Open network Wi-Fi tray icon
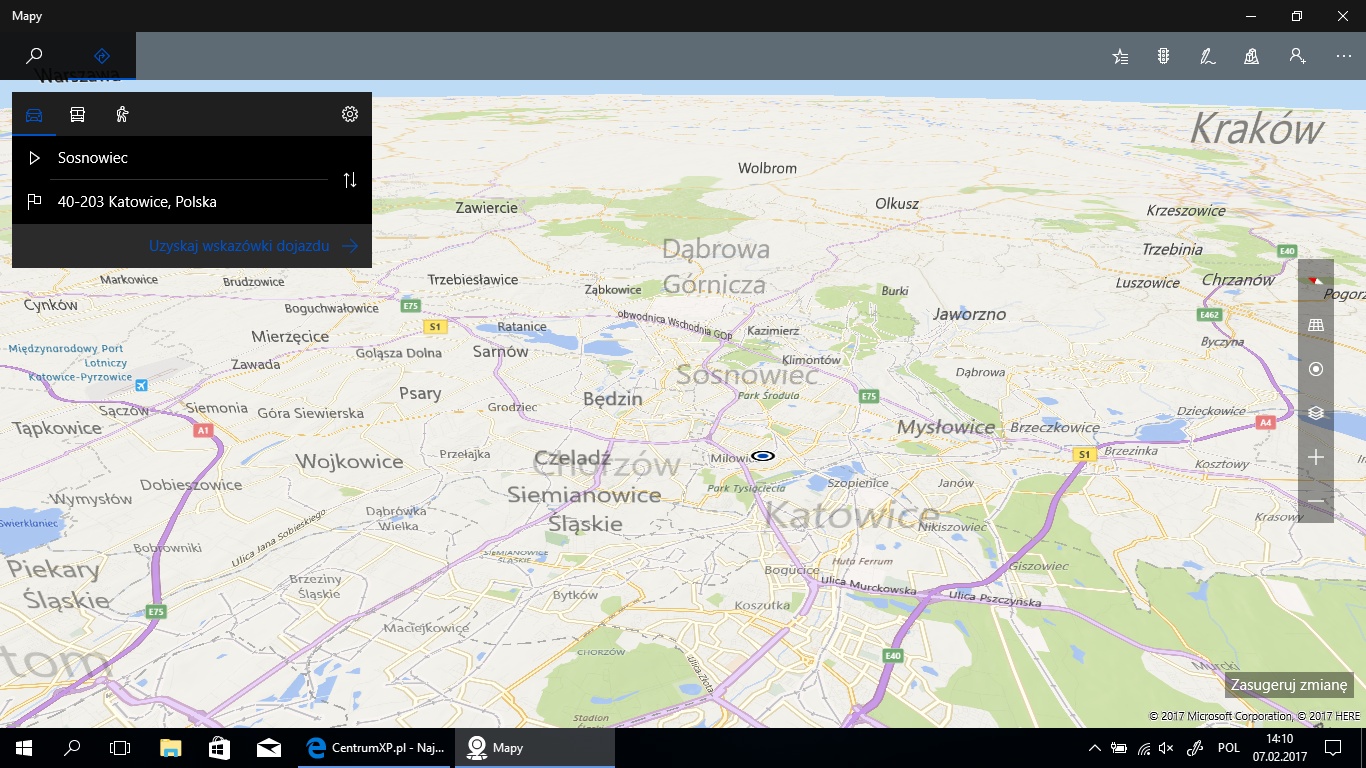Image resolution: width=1366 pixels, height=768 pixels. click(1144, 748)
